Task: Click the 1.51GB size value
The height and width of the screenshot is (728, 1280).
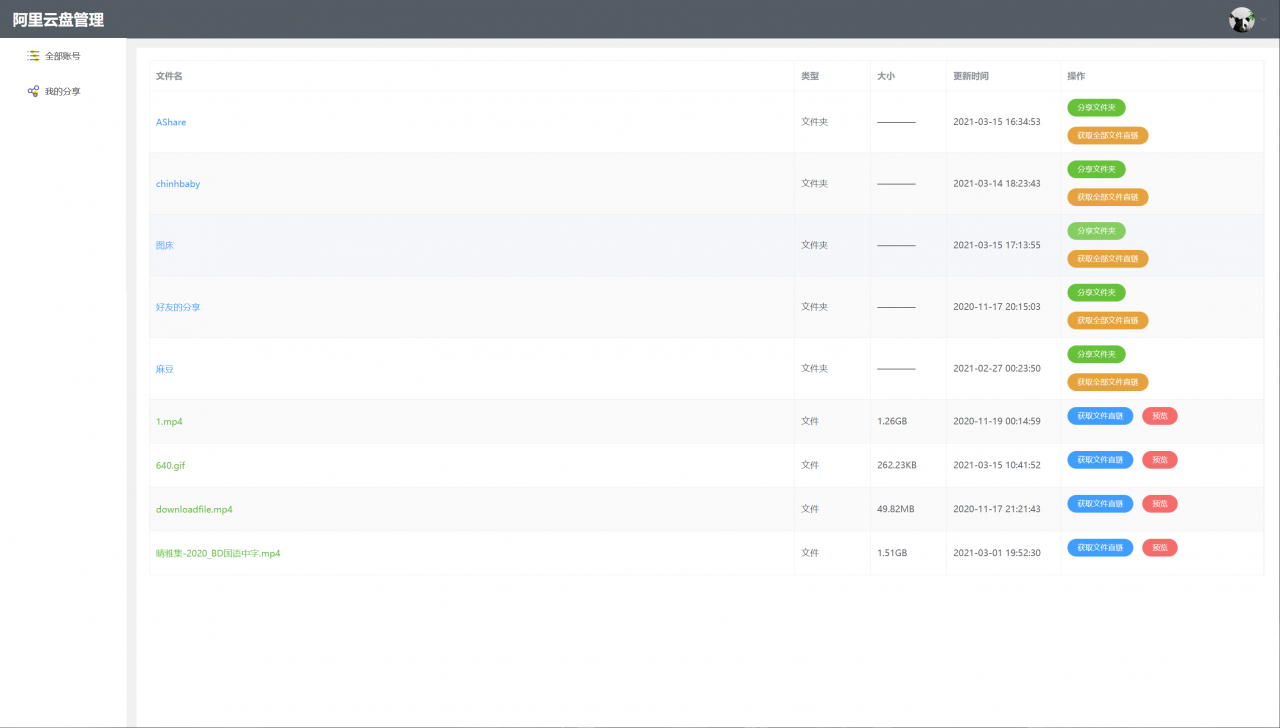Action: 892,553
